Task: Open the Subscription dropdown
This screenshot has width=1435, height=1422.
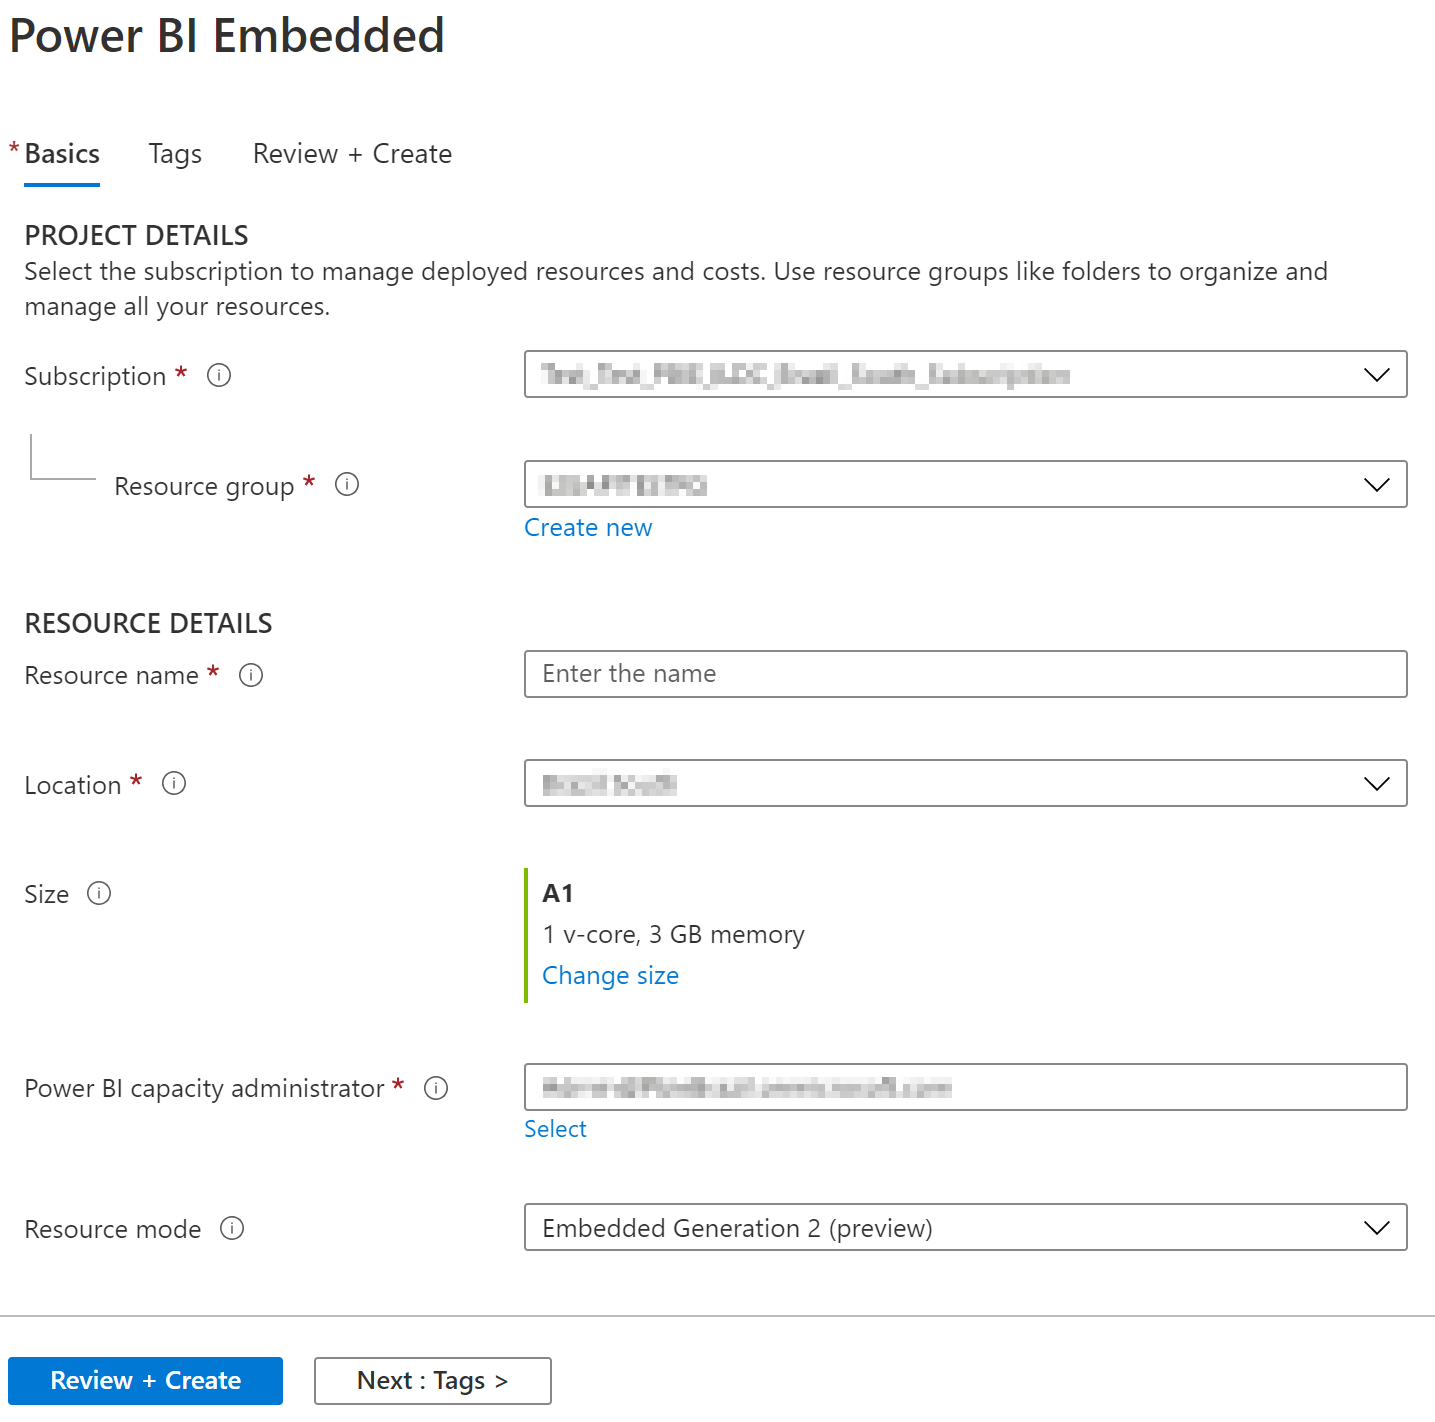Action: [x=965, y=374]
